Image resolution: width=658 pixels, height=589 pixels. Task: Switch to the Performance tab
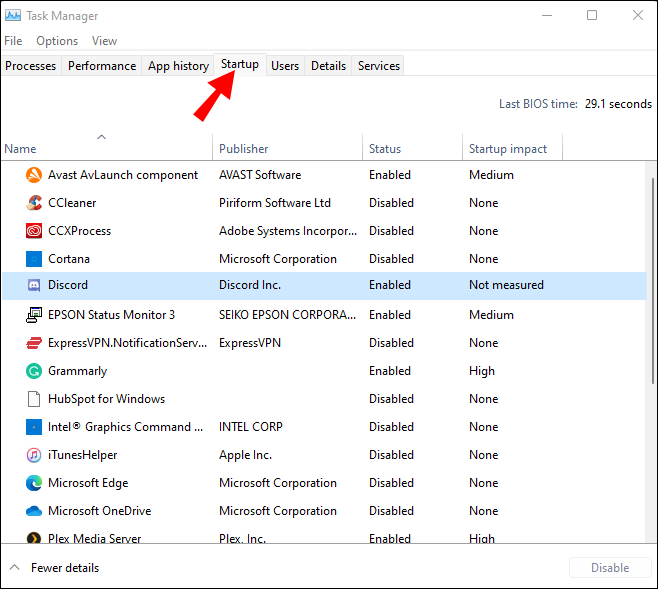coord(102,66)
